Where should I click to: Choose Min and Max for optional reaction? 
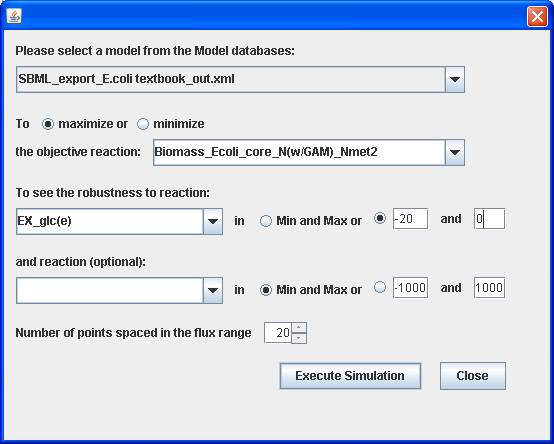click(266, 290)
